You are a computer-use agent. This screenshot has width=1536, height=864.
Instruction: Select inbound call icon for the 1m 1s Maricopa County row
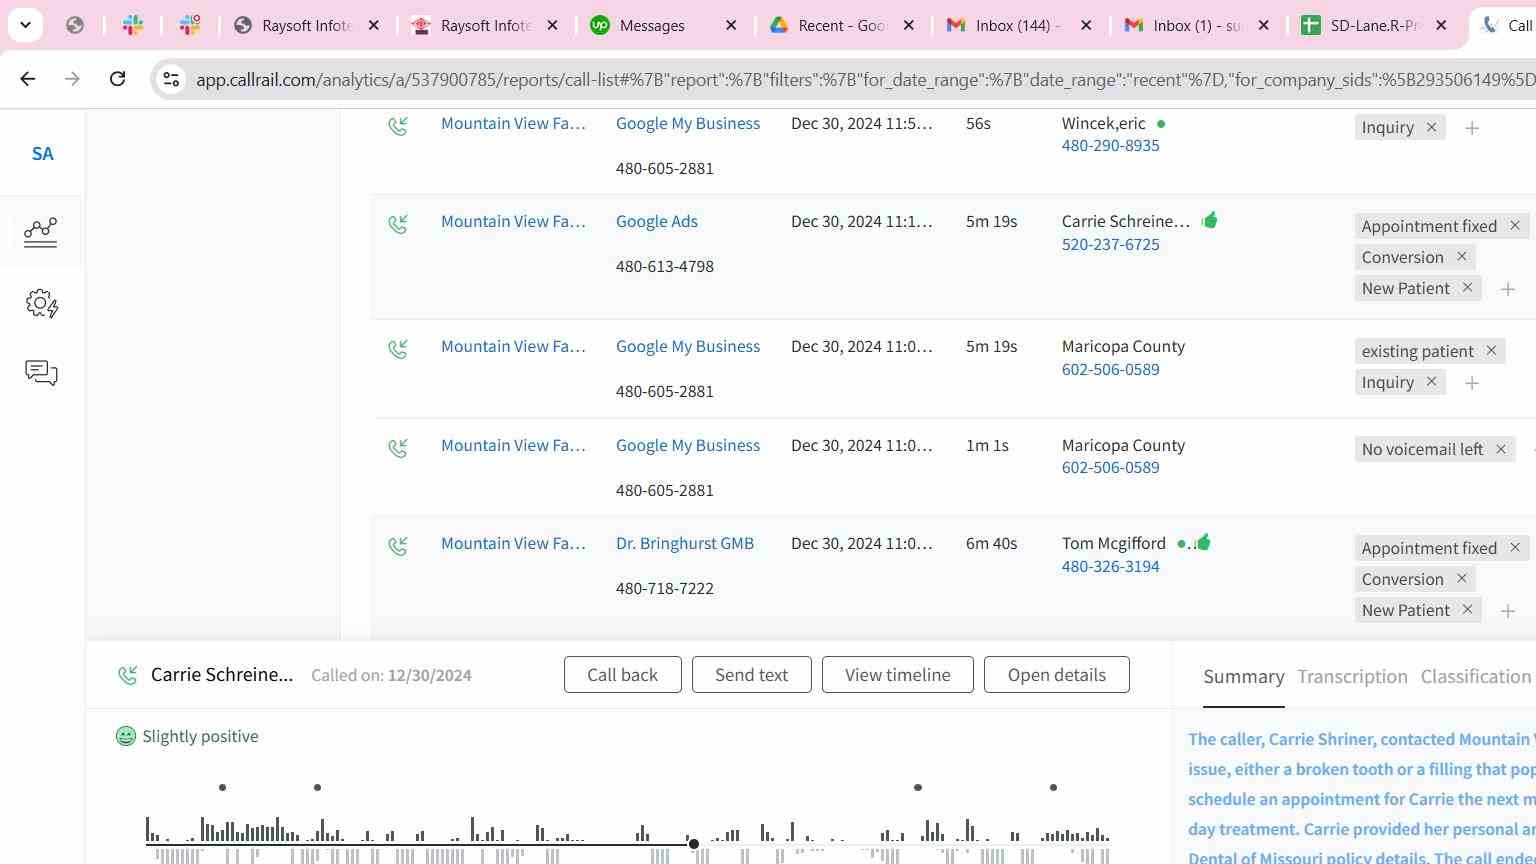click(398, 448)
